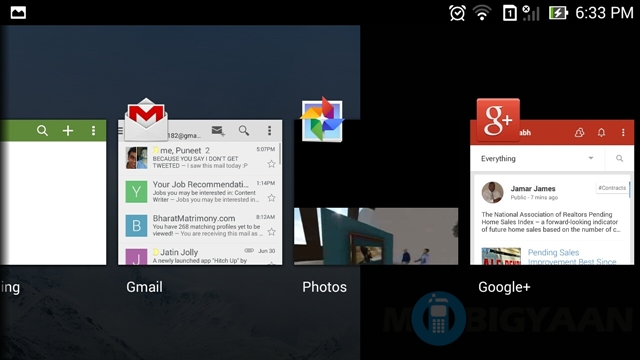Tap the compose mail icon in Gmail

coord(218,131)
